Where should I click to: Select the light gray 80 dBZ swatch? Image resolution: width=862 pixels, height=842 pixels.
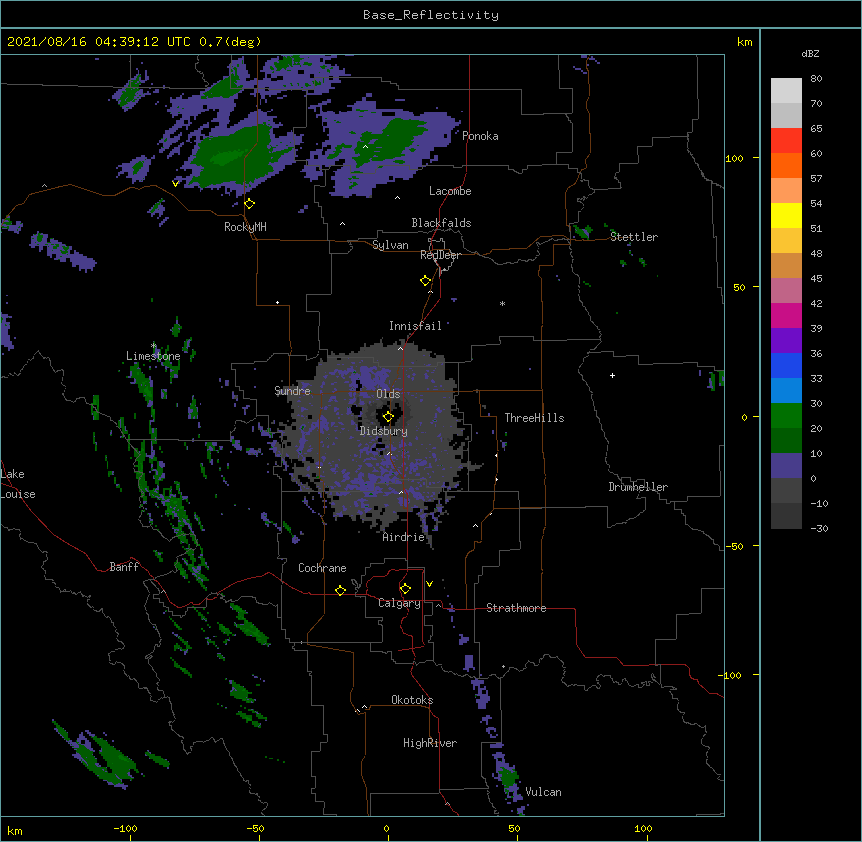[x=786, y=91]
